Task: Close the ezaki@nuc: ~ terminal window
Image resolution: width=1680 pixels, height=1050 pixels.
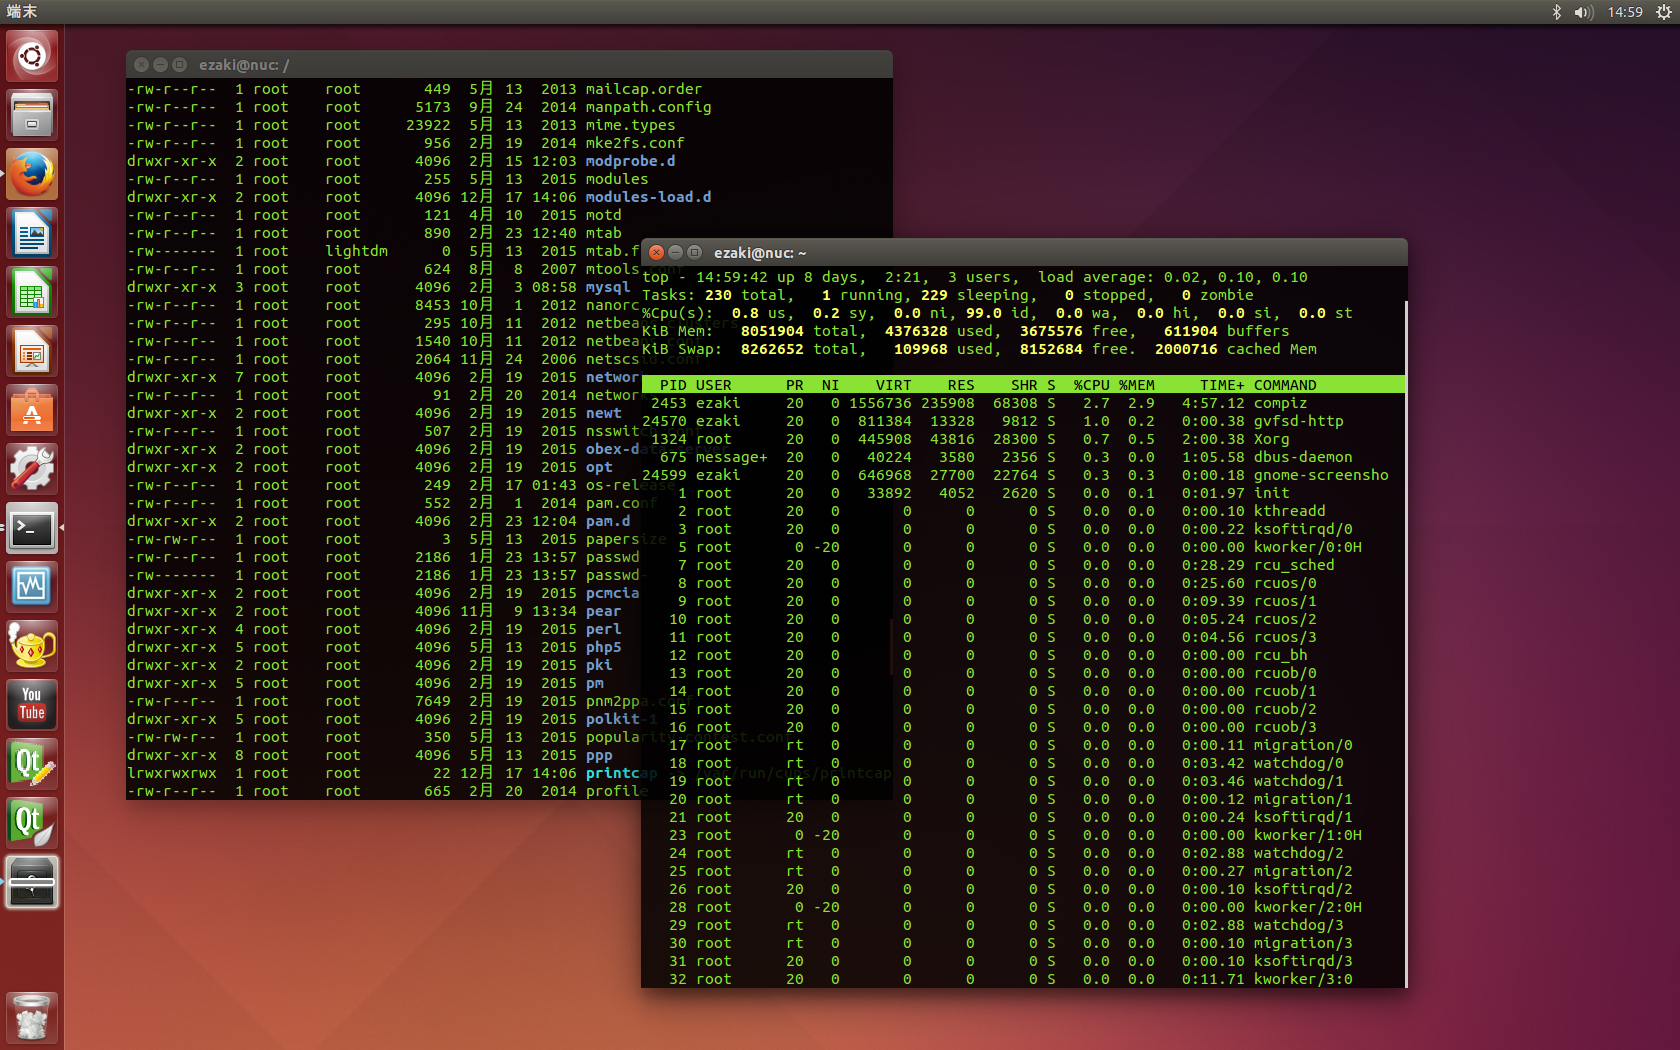Action: tap(656, 253)
